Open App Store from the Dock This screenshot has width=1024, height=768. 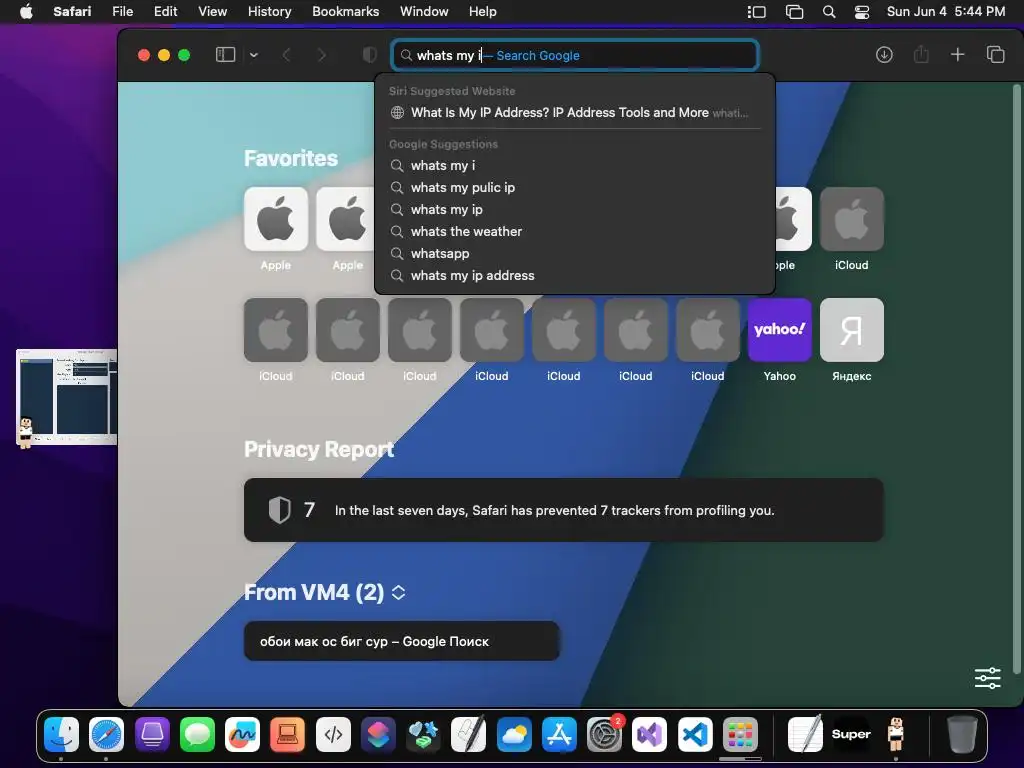[x=559, y=734]
